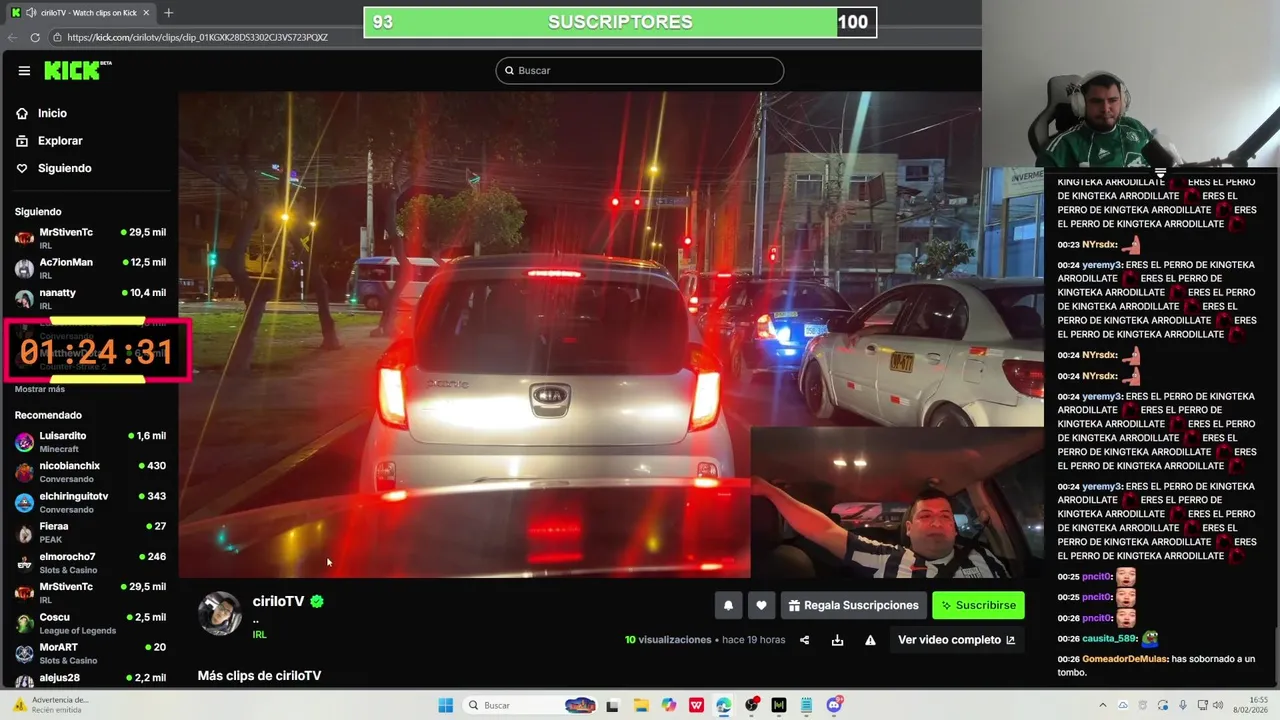Open File Explorer from the taskbar
1280x720 pixels.
pos(641,705)
